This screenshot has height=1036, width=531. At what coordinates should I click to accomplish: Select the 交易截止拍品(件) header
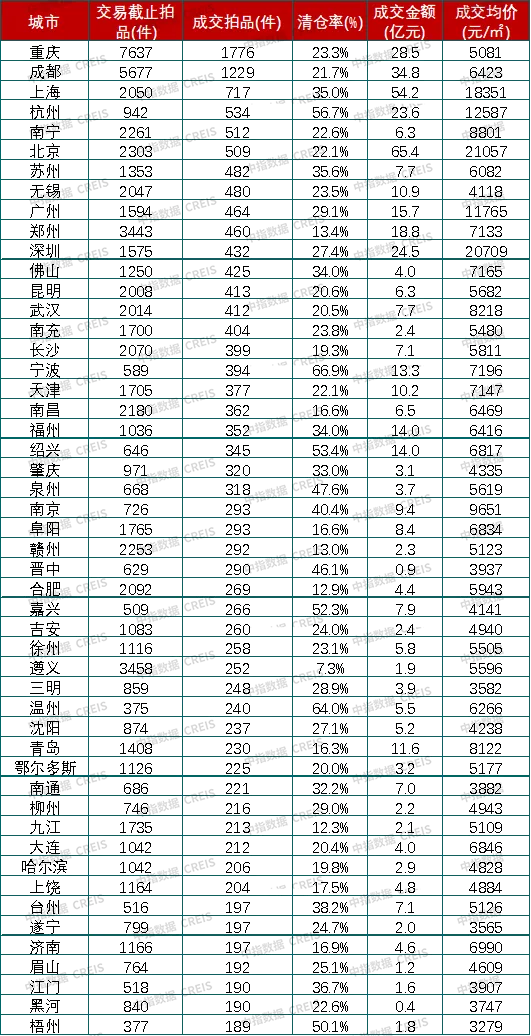coord(135,20)
